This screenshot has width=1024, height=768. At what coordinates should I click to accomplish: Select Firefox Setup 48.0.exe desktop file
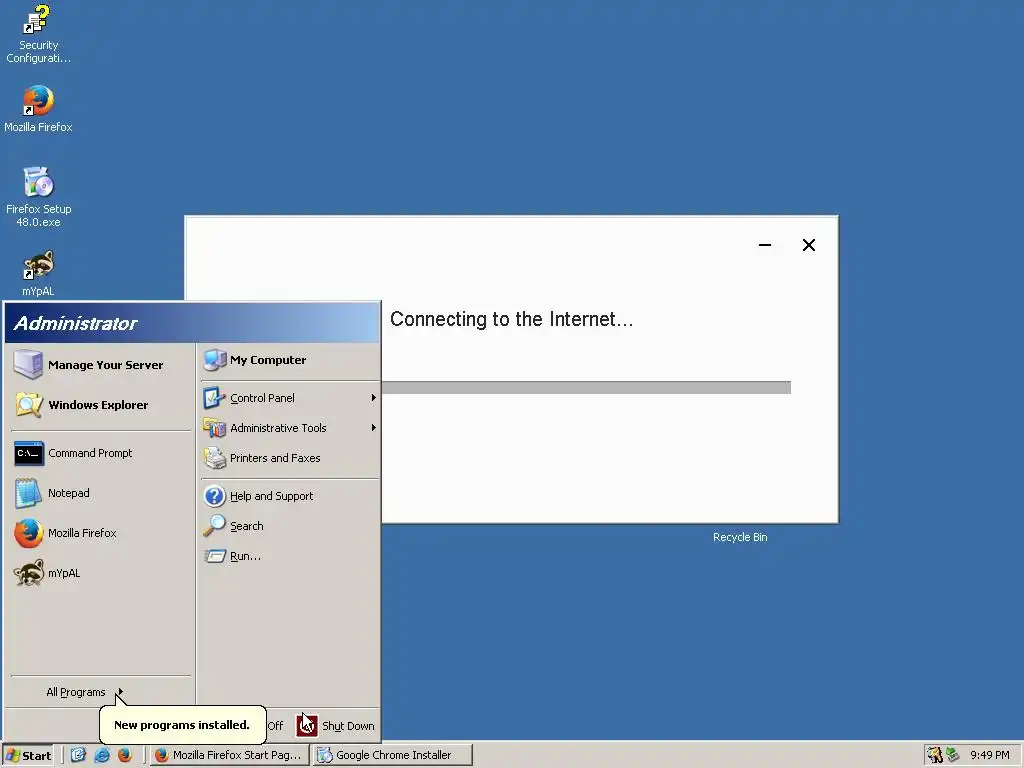(x=38, y=197)
